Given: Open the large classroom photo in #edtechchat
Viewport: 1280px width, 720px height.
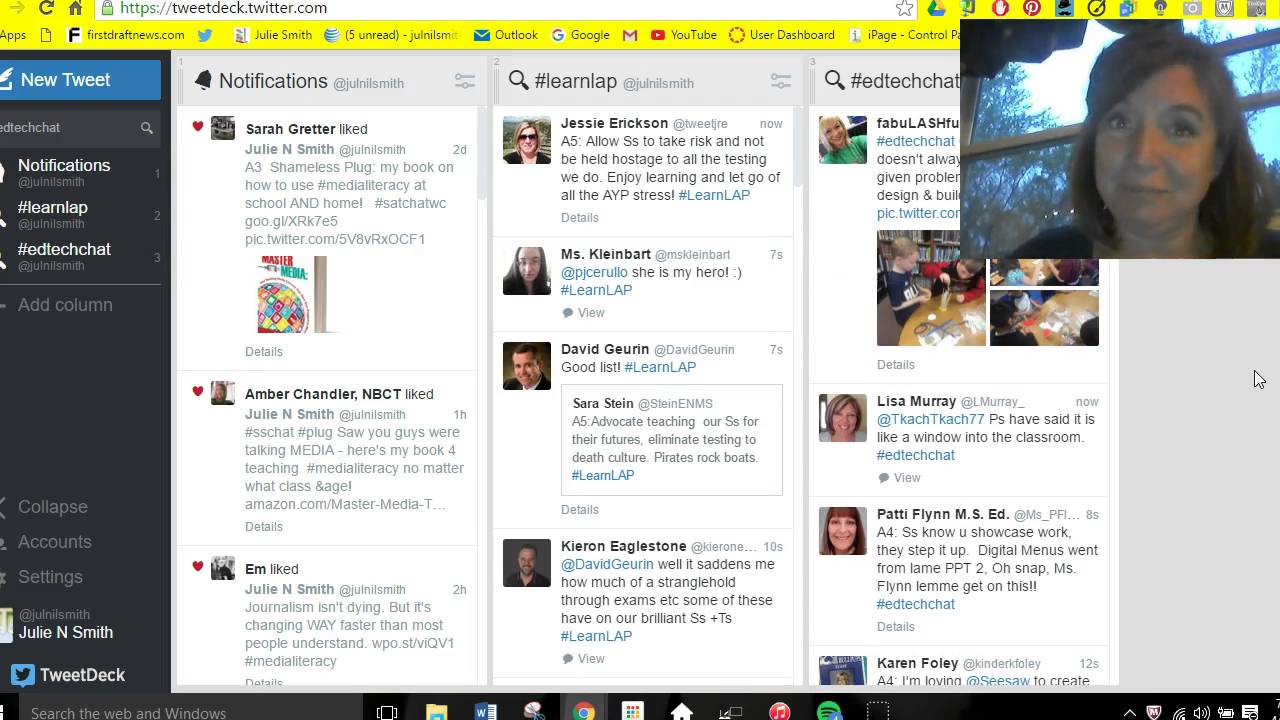Looking at the screenshot, I should 931,288.
